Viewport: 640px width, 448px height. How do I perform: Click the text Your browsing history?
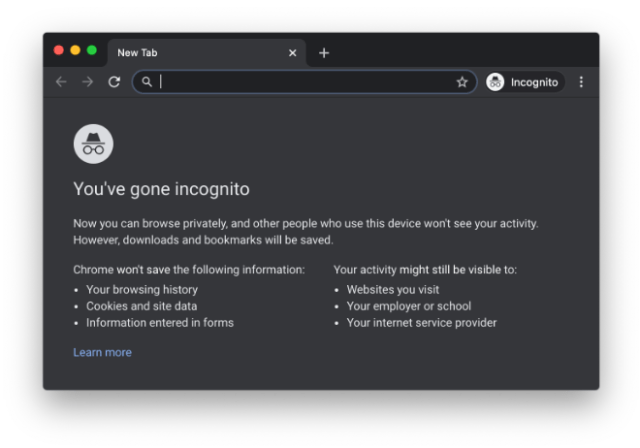pos(142,290)
